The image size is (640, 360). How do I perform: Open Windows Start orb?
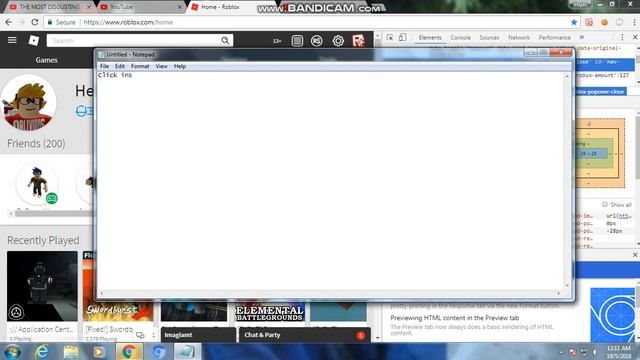(13, 352)
